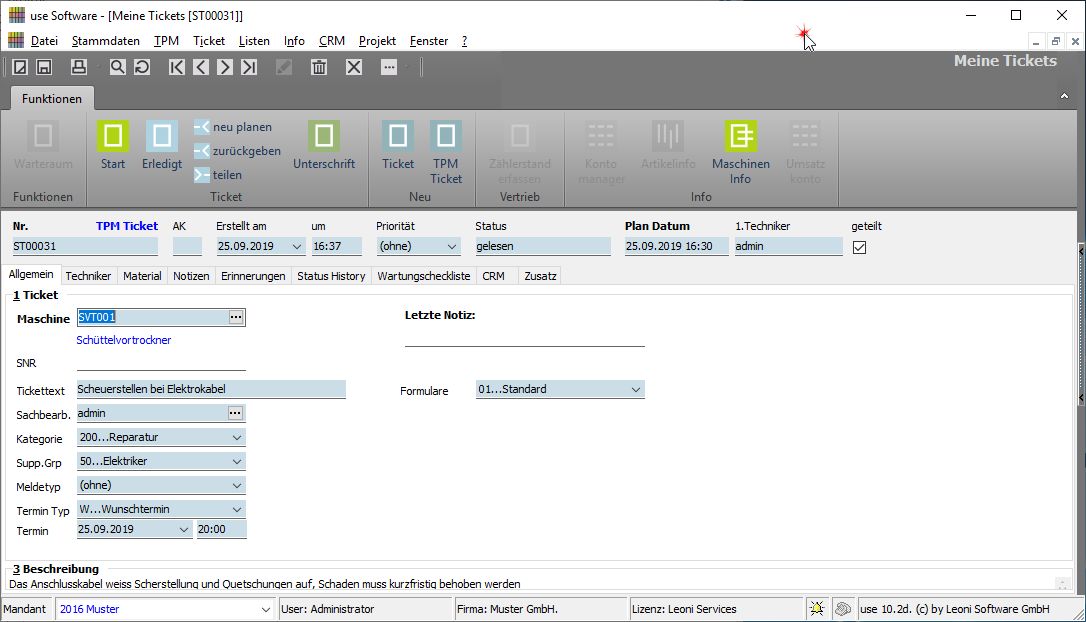Click the Status field showing gelesen
Image resolution: width=1086 pixels, height=622 pixels.
tap(543, 247)
